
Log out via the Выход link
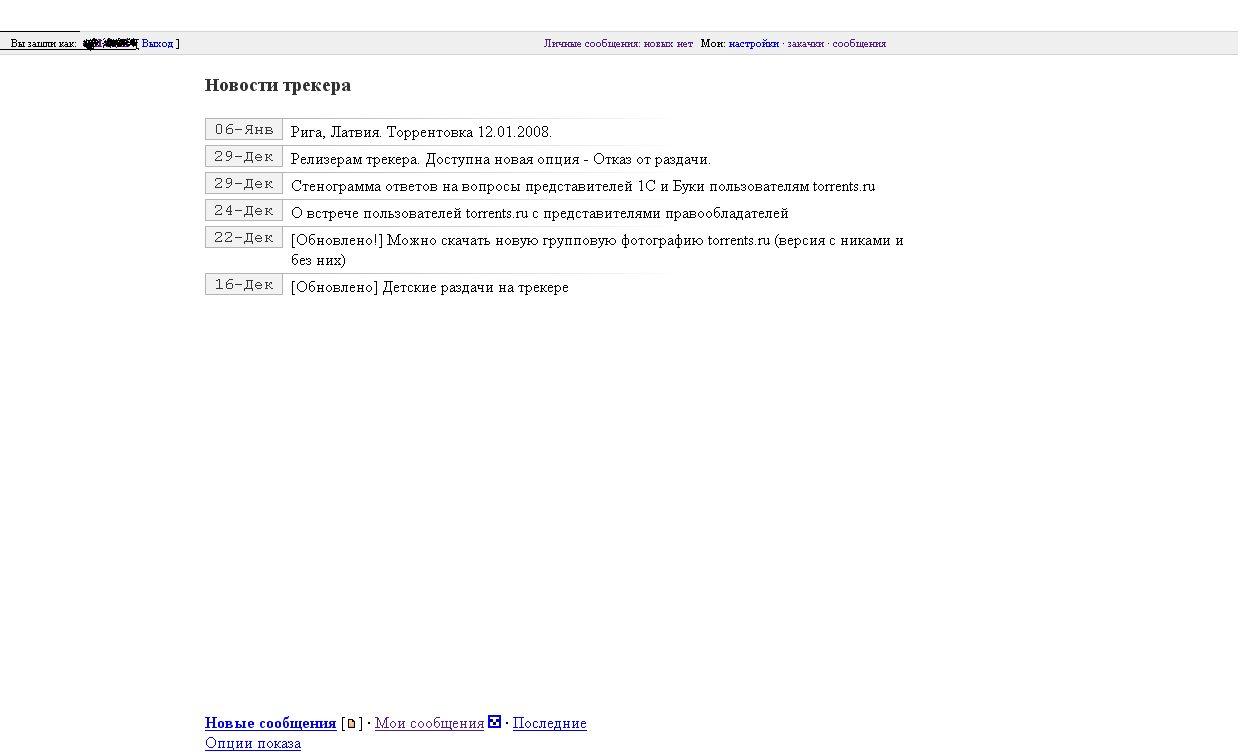click(157, 44)
